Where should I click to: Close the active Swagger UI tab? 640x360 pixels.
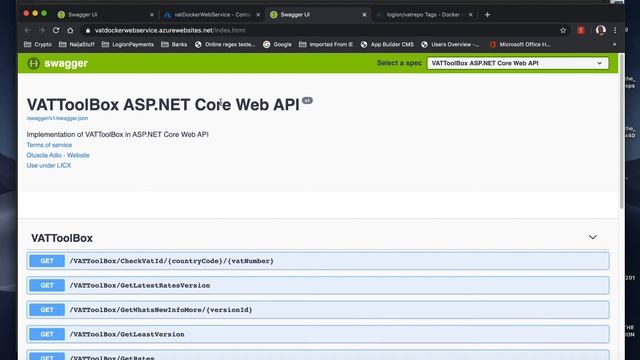[364, 15]
